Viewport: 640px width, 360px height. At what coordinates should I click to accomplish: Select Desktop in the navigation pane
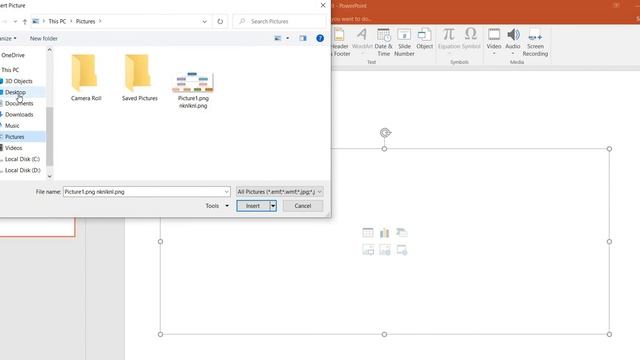pyautogui.click(x=15, y=92)
